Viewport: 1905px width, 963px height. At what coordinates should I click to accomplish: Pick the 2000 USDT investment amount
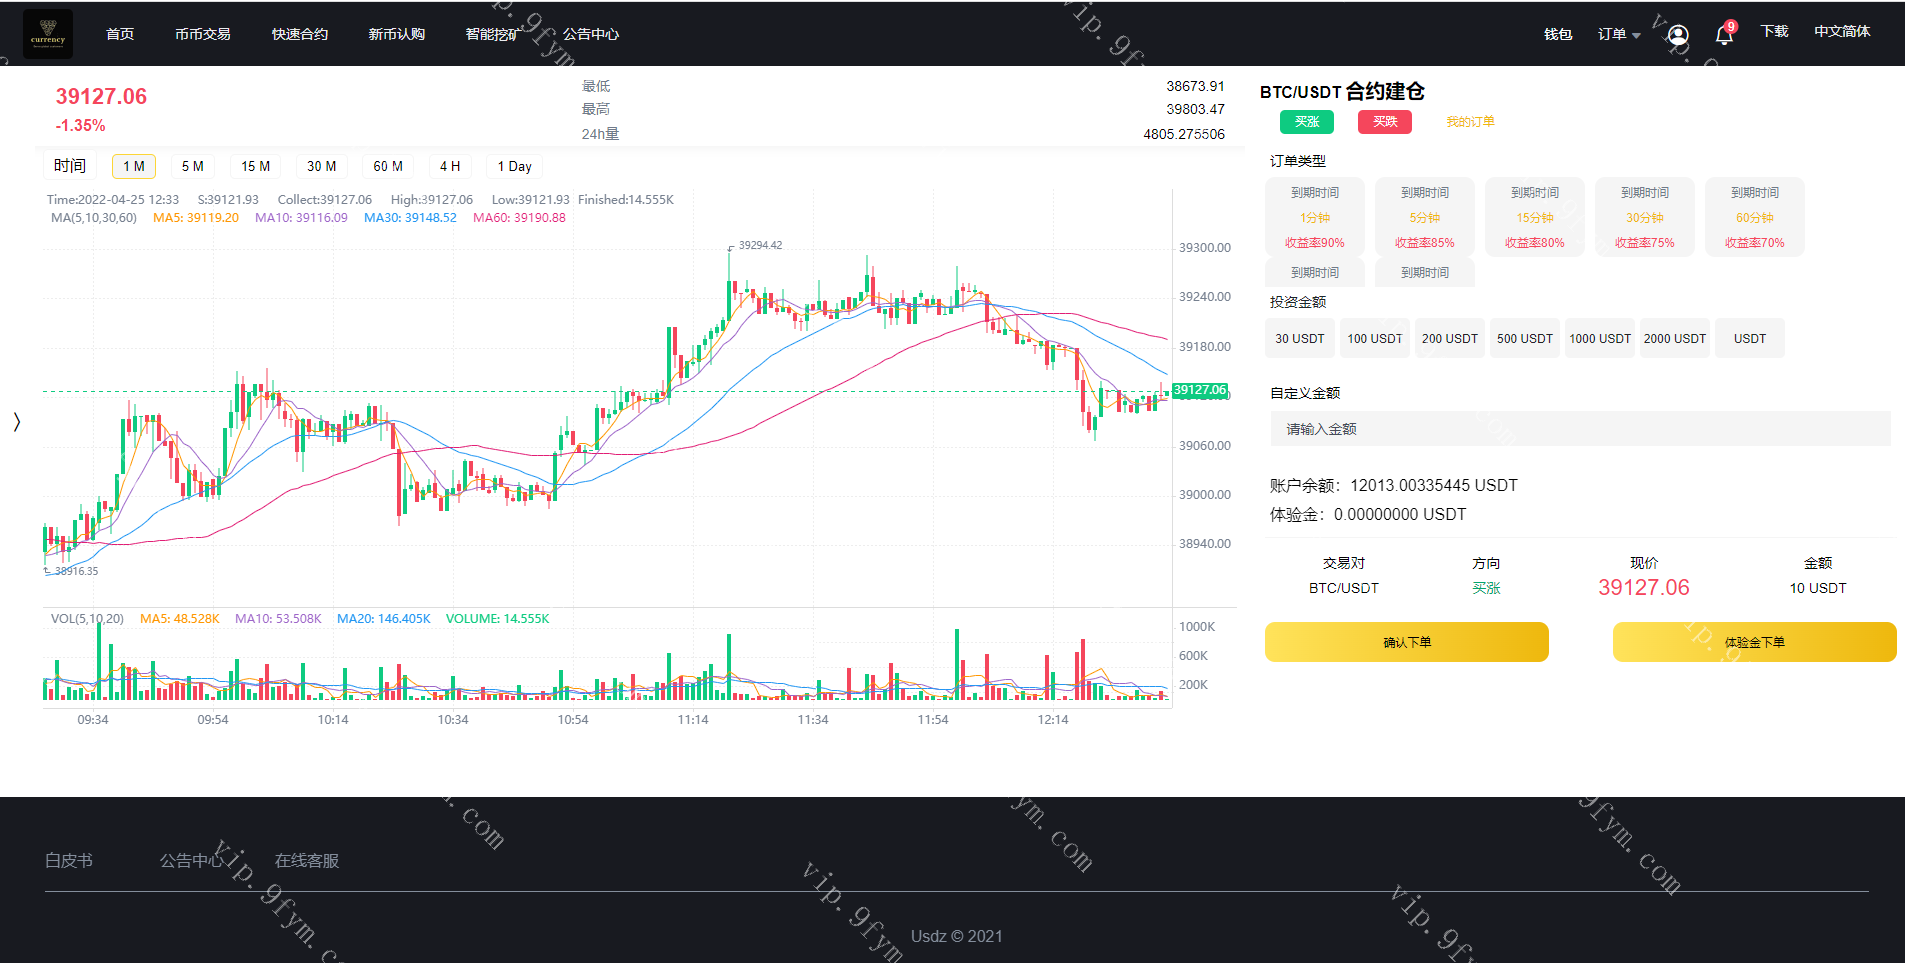click(1674, 339)
